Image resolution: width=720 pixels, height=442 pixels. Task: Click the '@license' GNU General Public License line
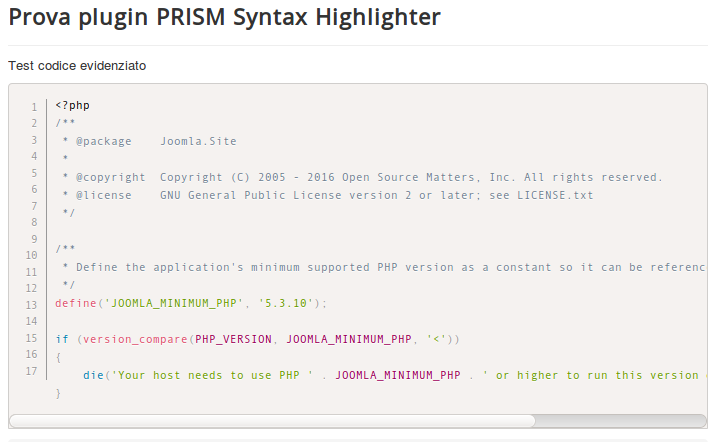(327, 195)
